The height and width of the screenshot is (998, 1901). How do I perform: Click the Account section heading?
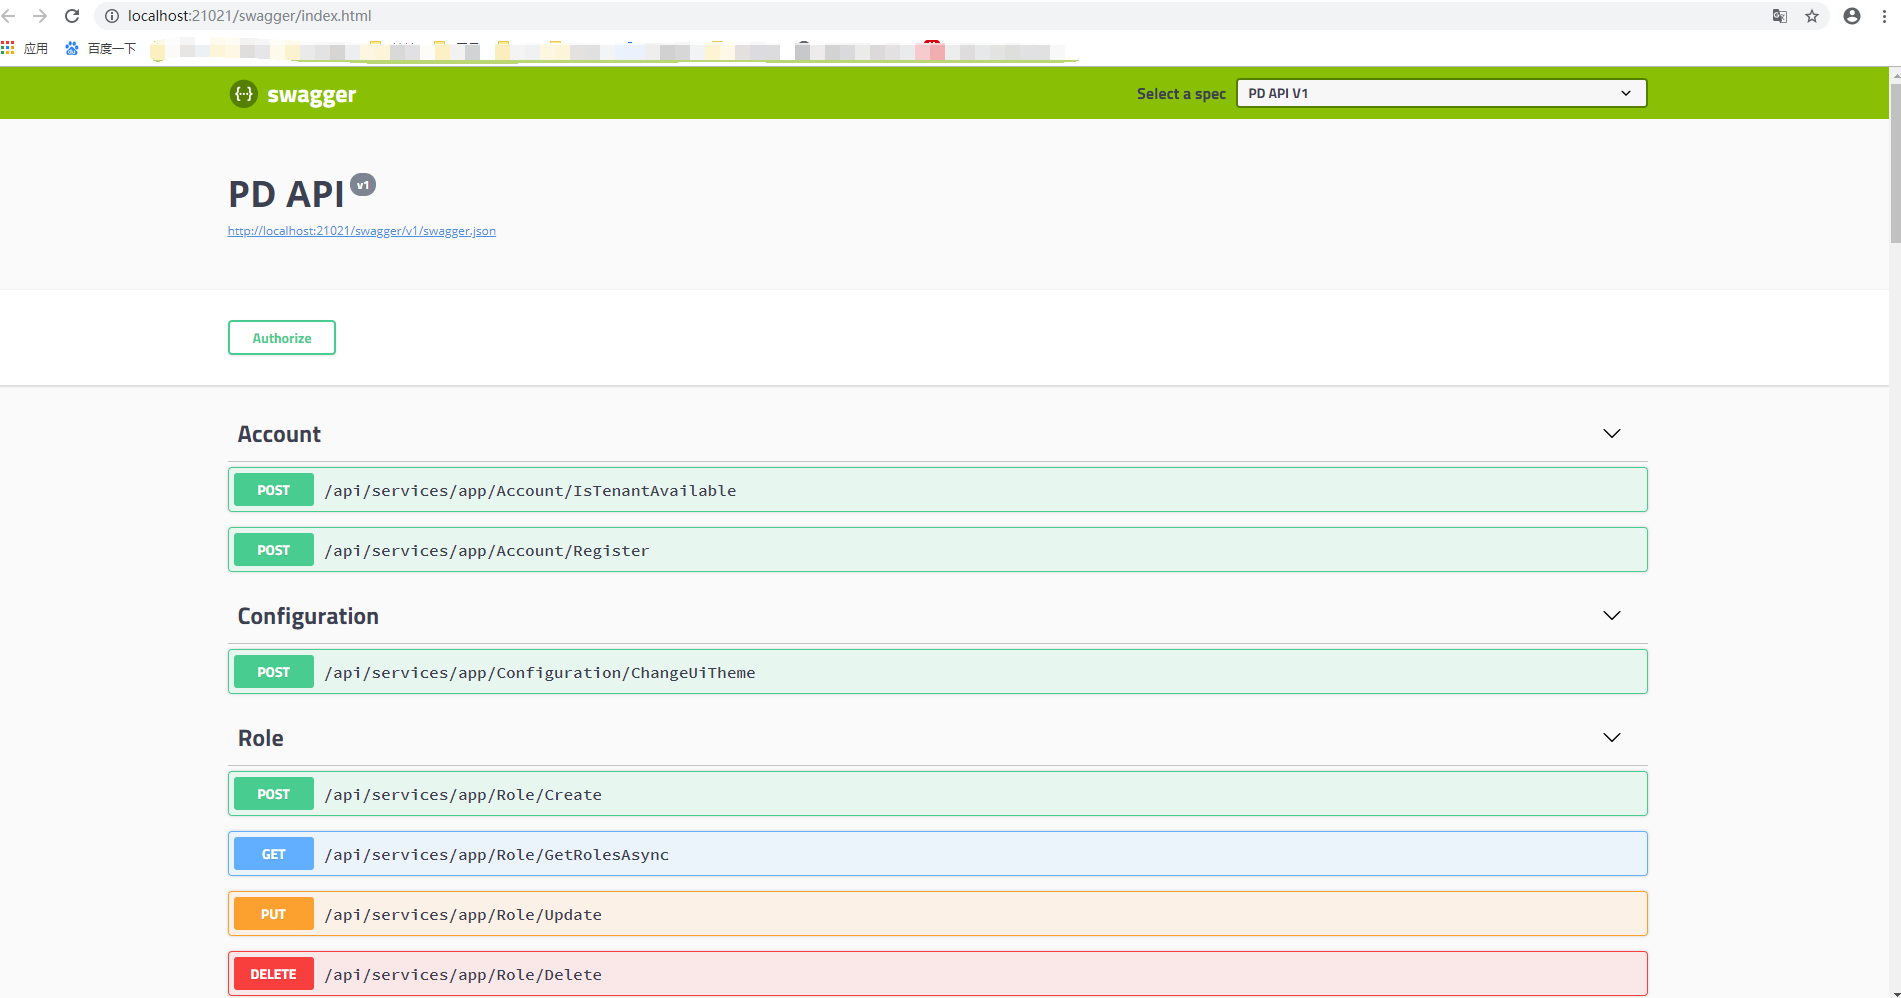tap(279, 434)
